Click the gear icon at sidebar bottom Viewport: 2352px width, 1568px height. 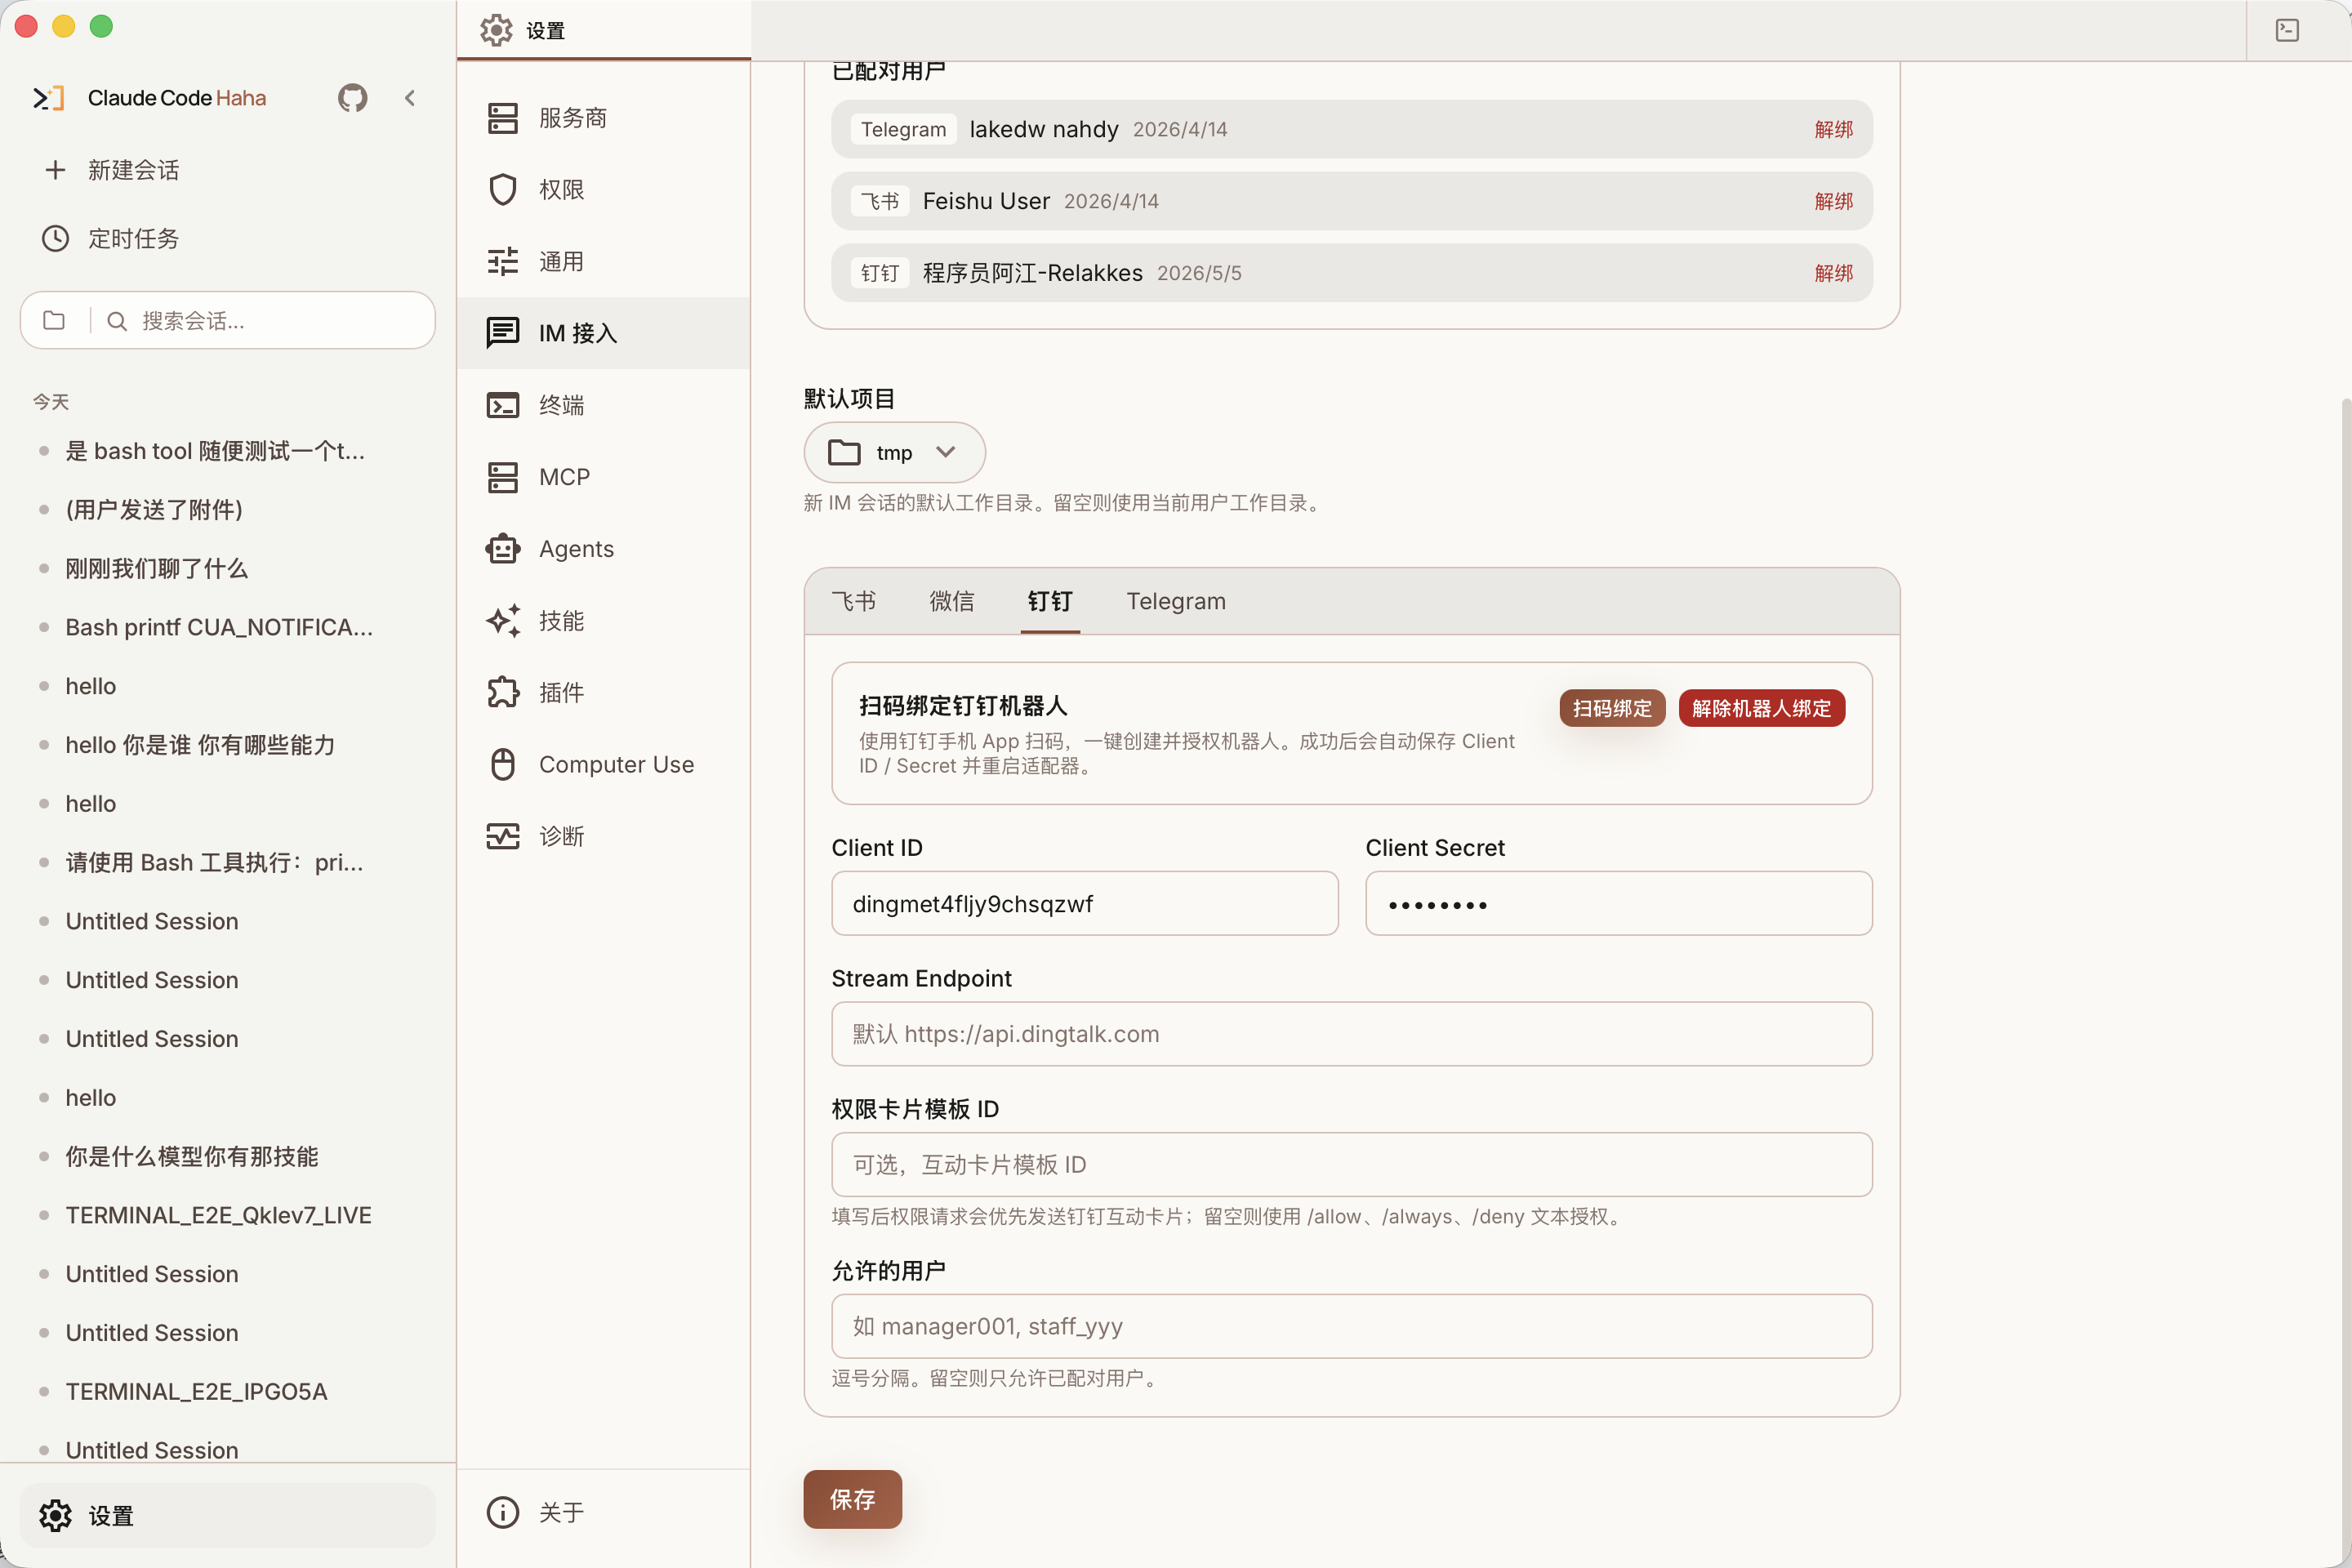(55, 1516)
